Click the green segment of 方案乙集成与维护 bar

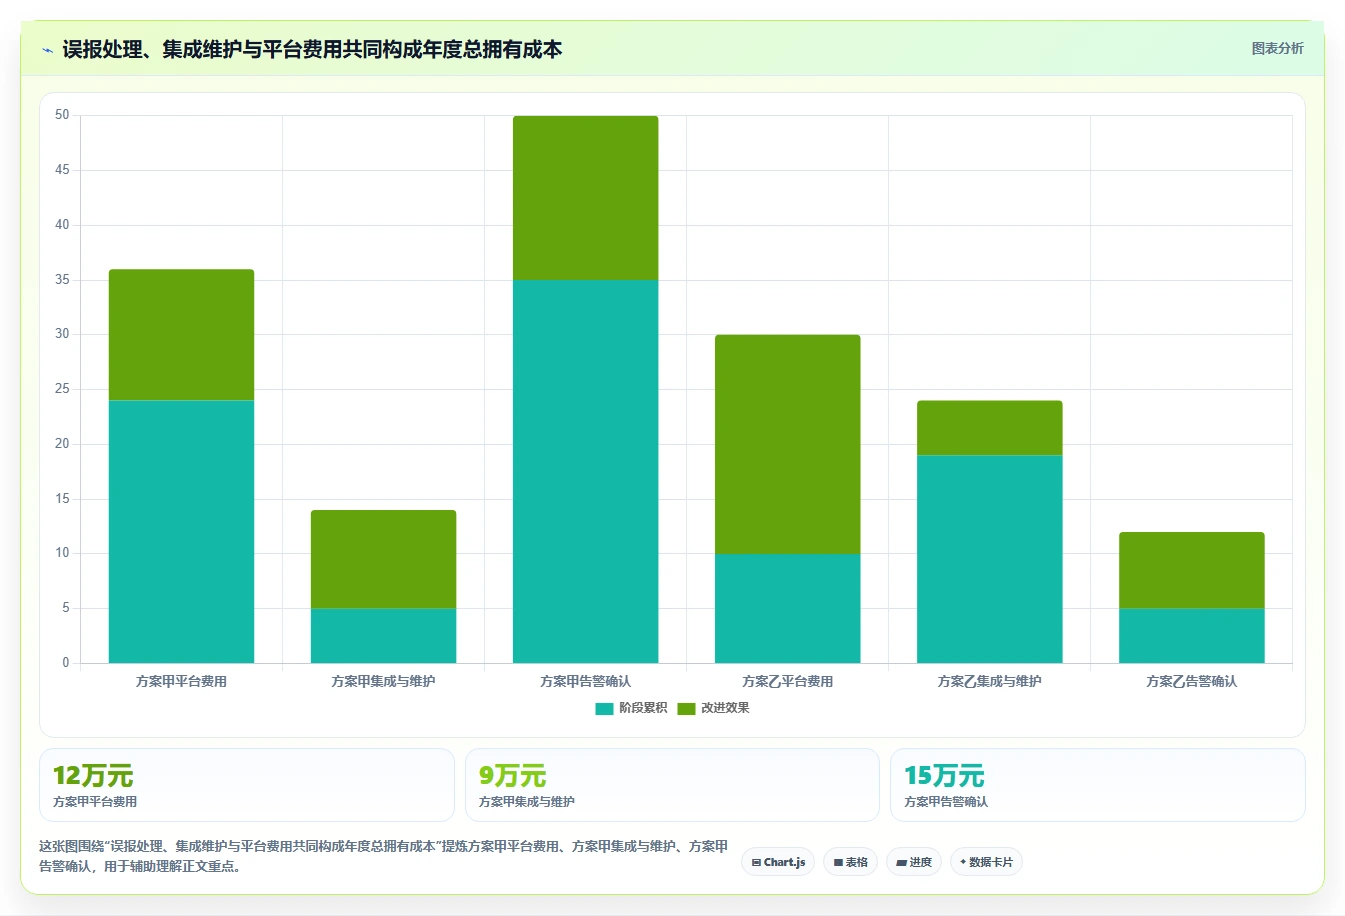pyautogui.click(x=989, y=428)
